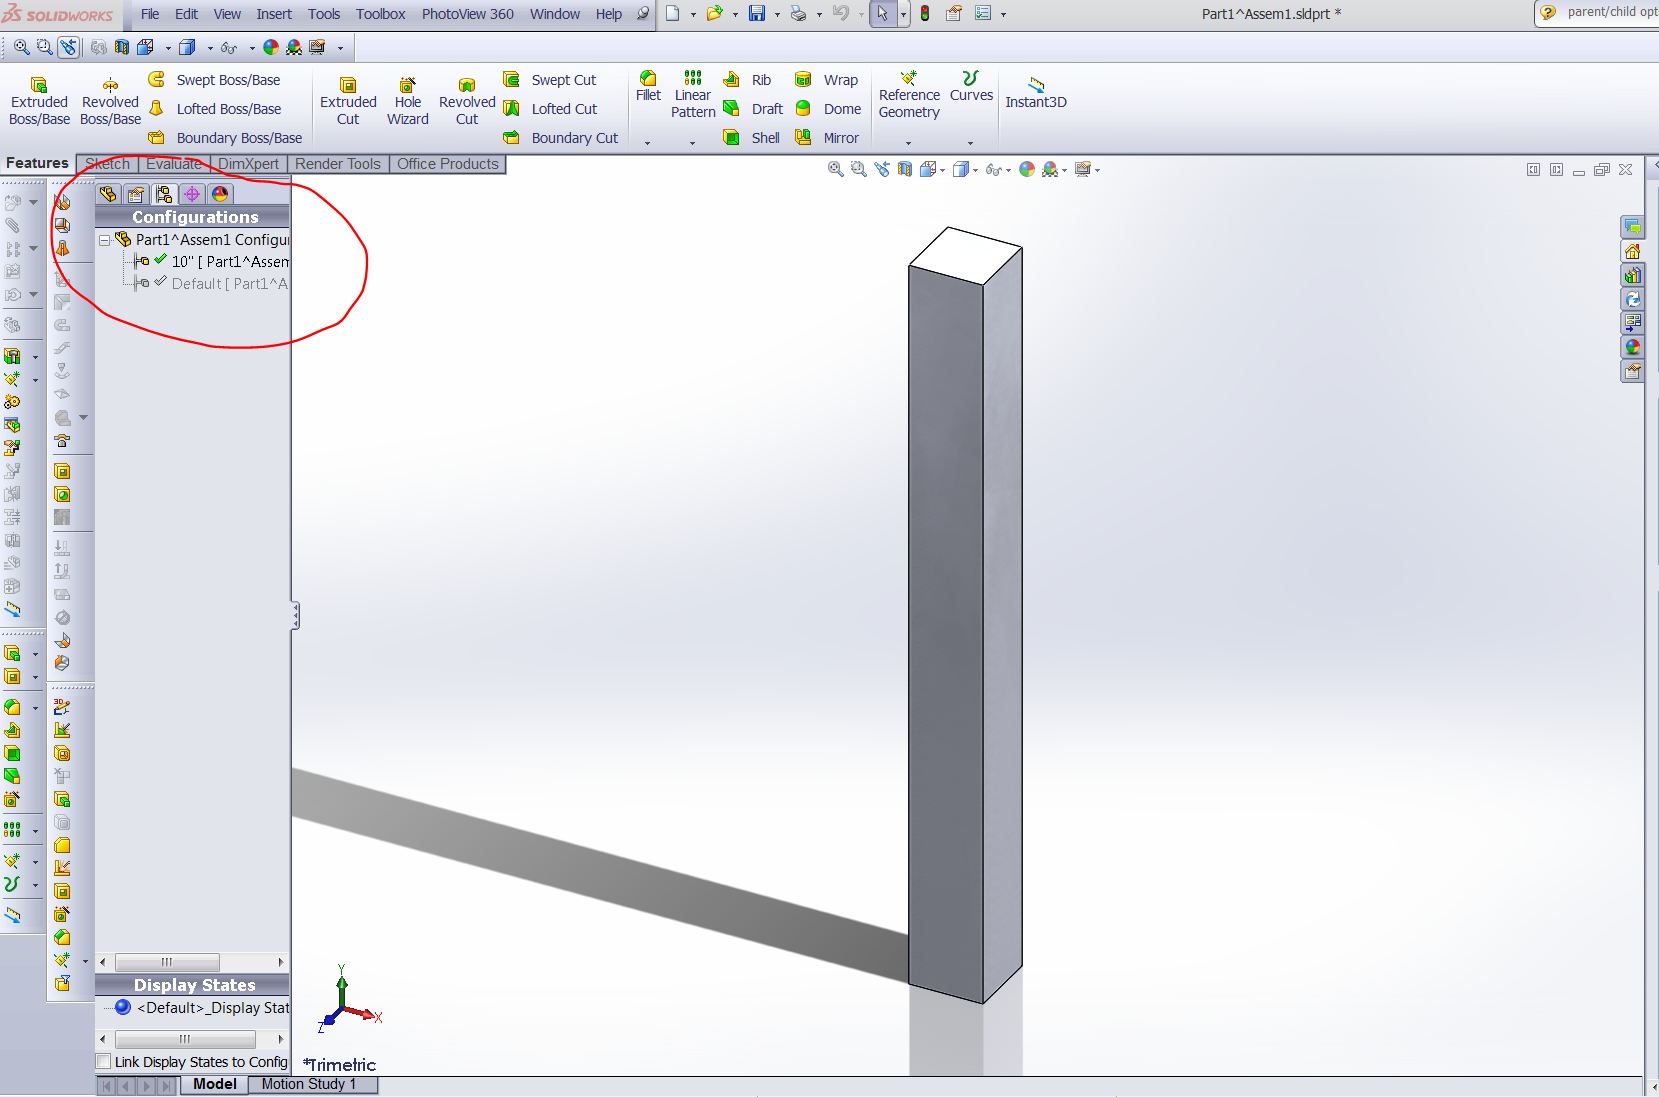This screenshot has height=1097, width=1659.
Task: Select the Dome feature
Action: point(827,109)
